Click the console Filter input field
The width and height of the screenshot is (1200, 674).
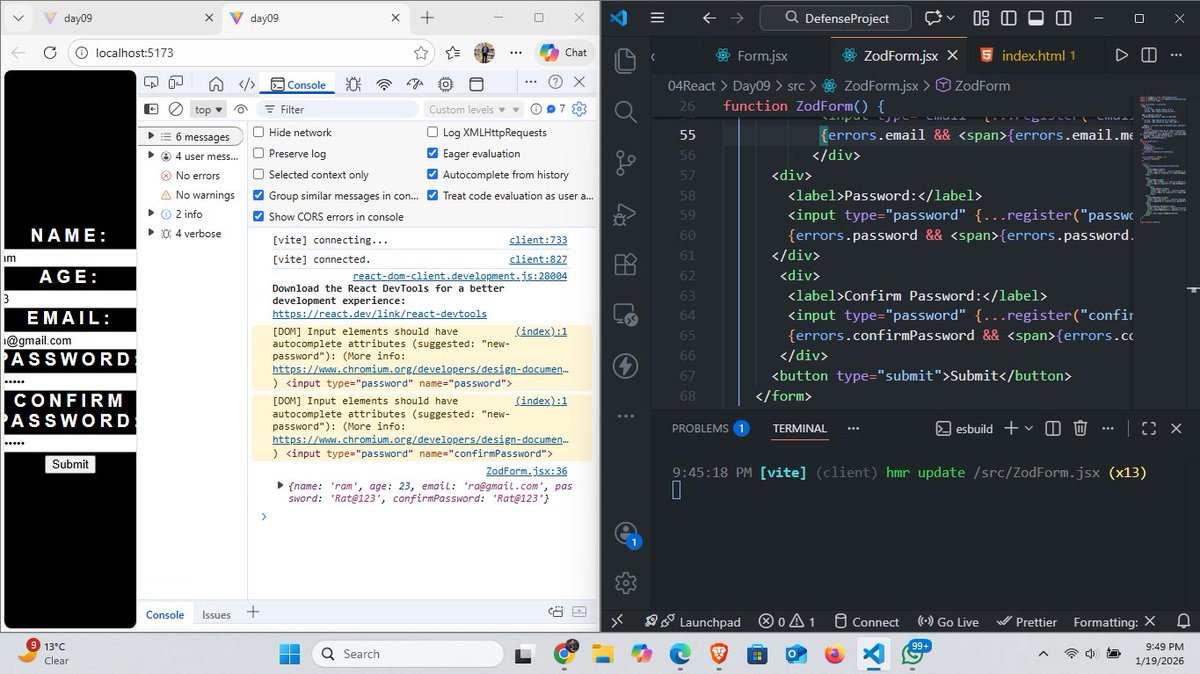point(340,109)
